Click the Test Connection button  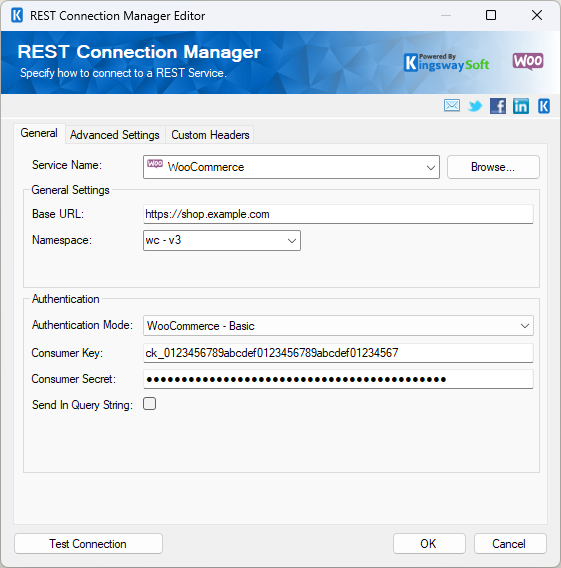pos(88,543)
